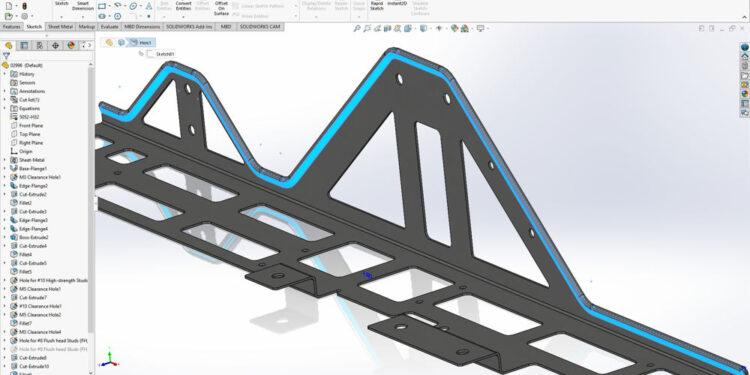Screen dimensions: 750x375
Task: Switch to the Evaluate tab
Action: pyautogui.click(x=110, y=27)
